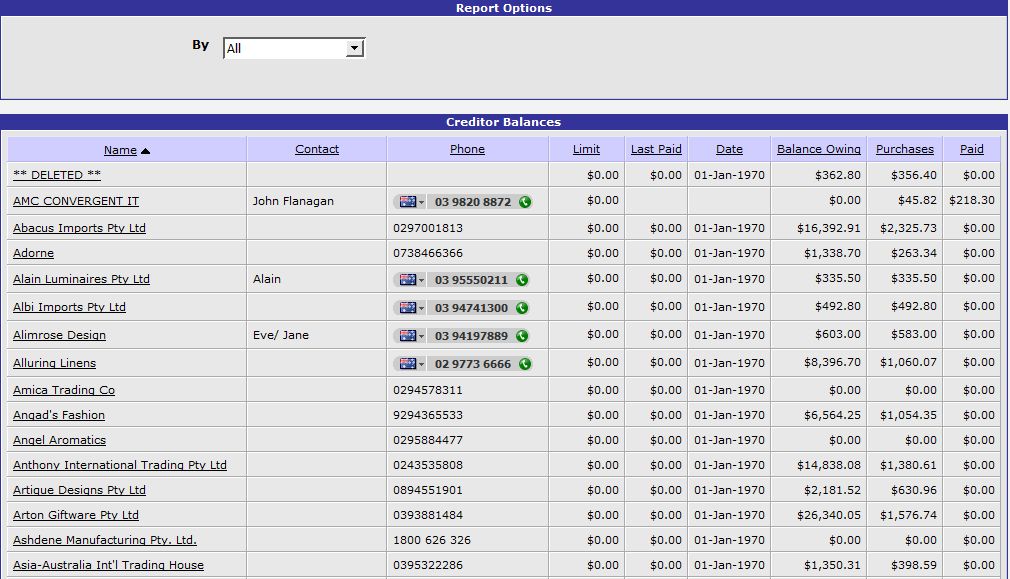Open flag dropdown next to 02 9773 6666

(411, 364)
